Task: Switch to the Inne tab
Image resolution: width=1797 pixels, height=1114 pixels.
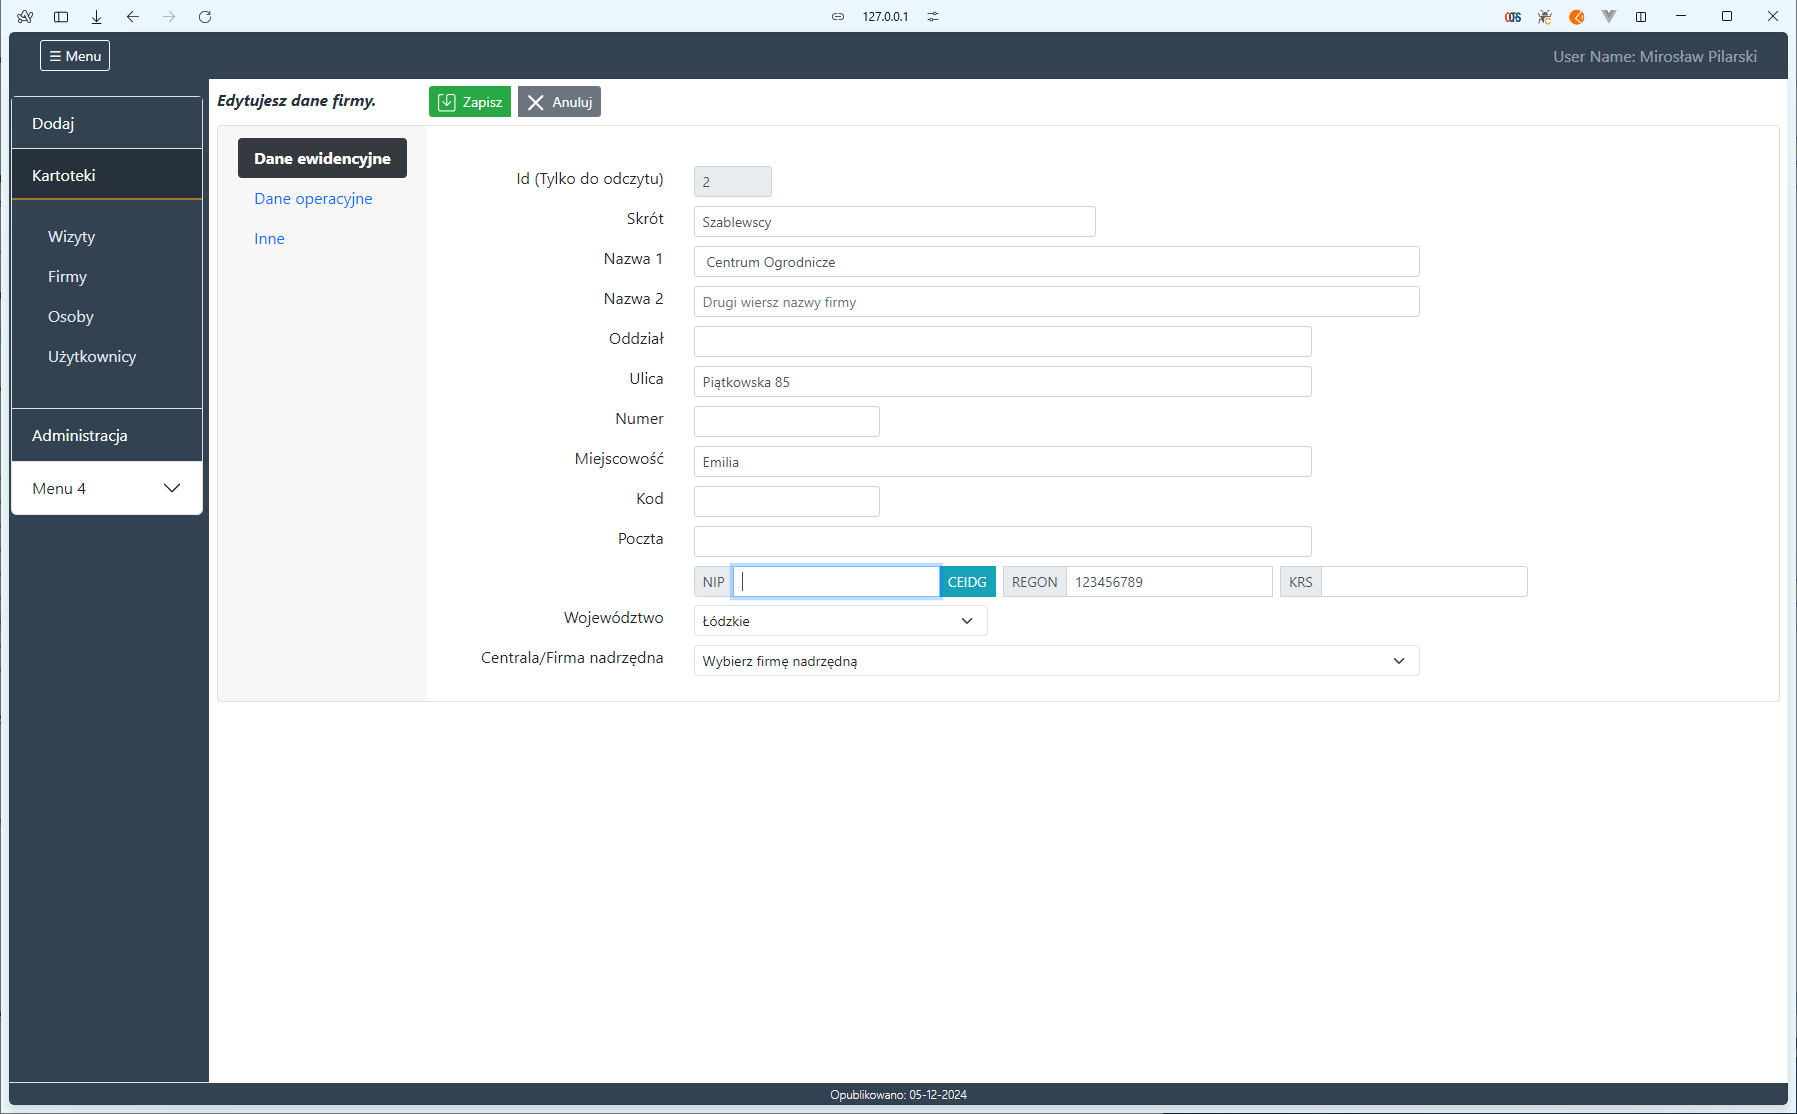Action: tap(269, 238)
